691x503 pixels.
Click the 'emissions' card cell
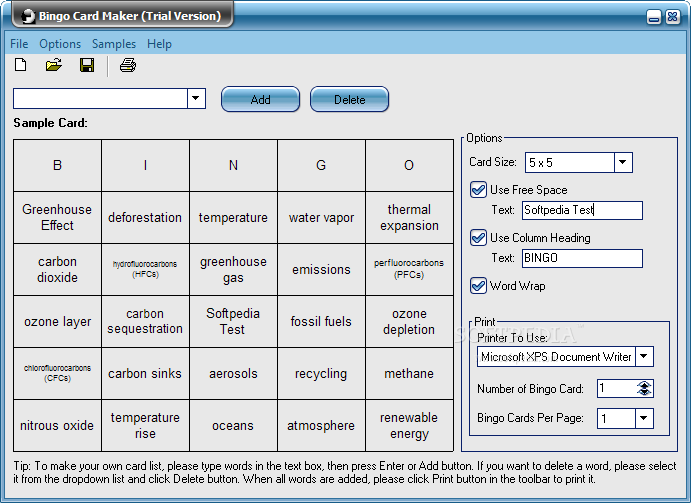321,269
